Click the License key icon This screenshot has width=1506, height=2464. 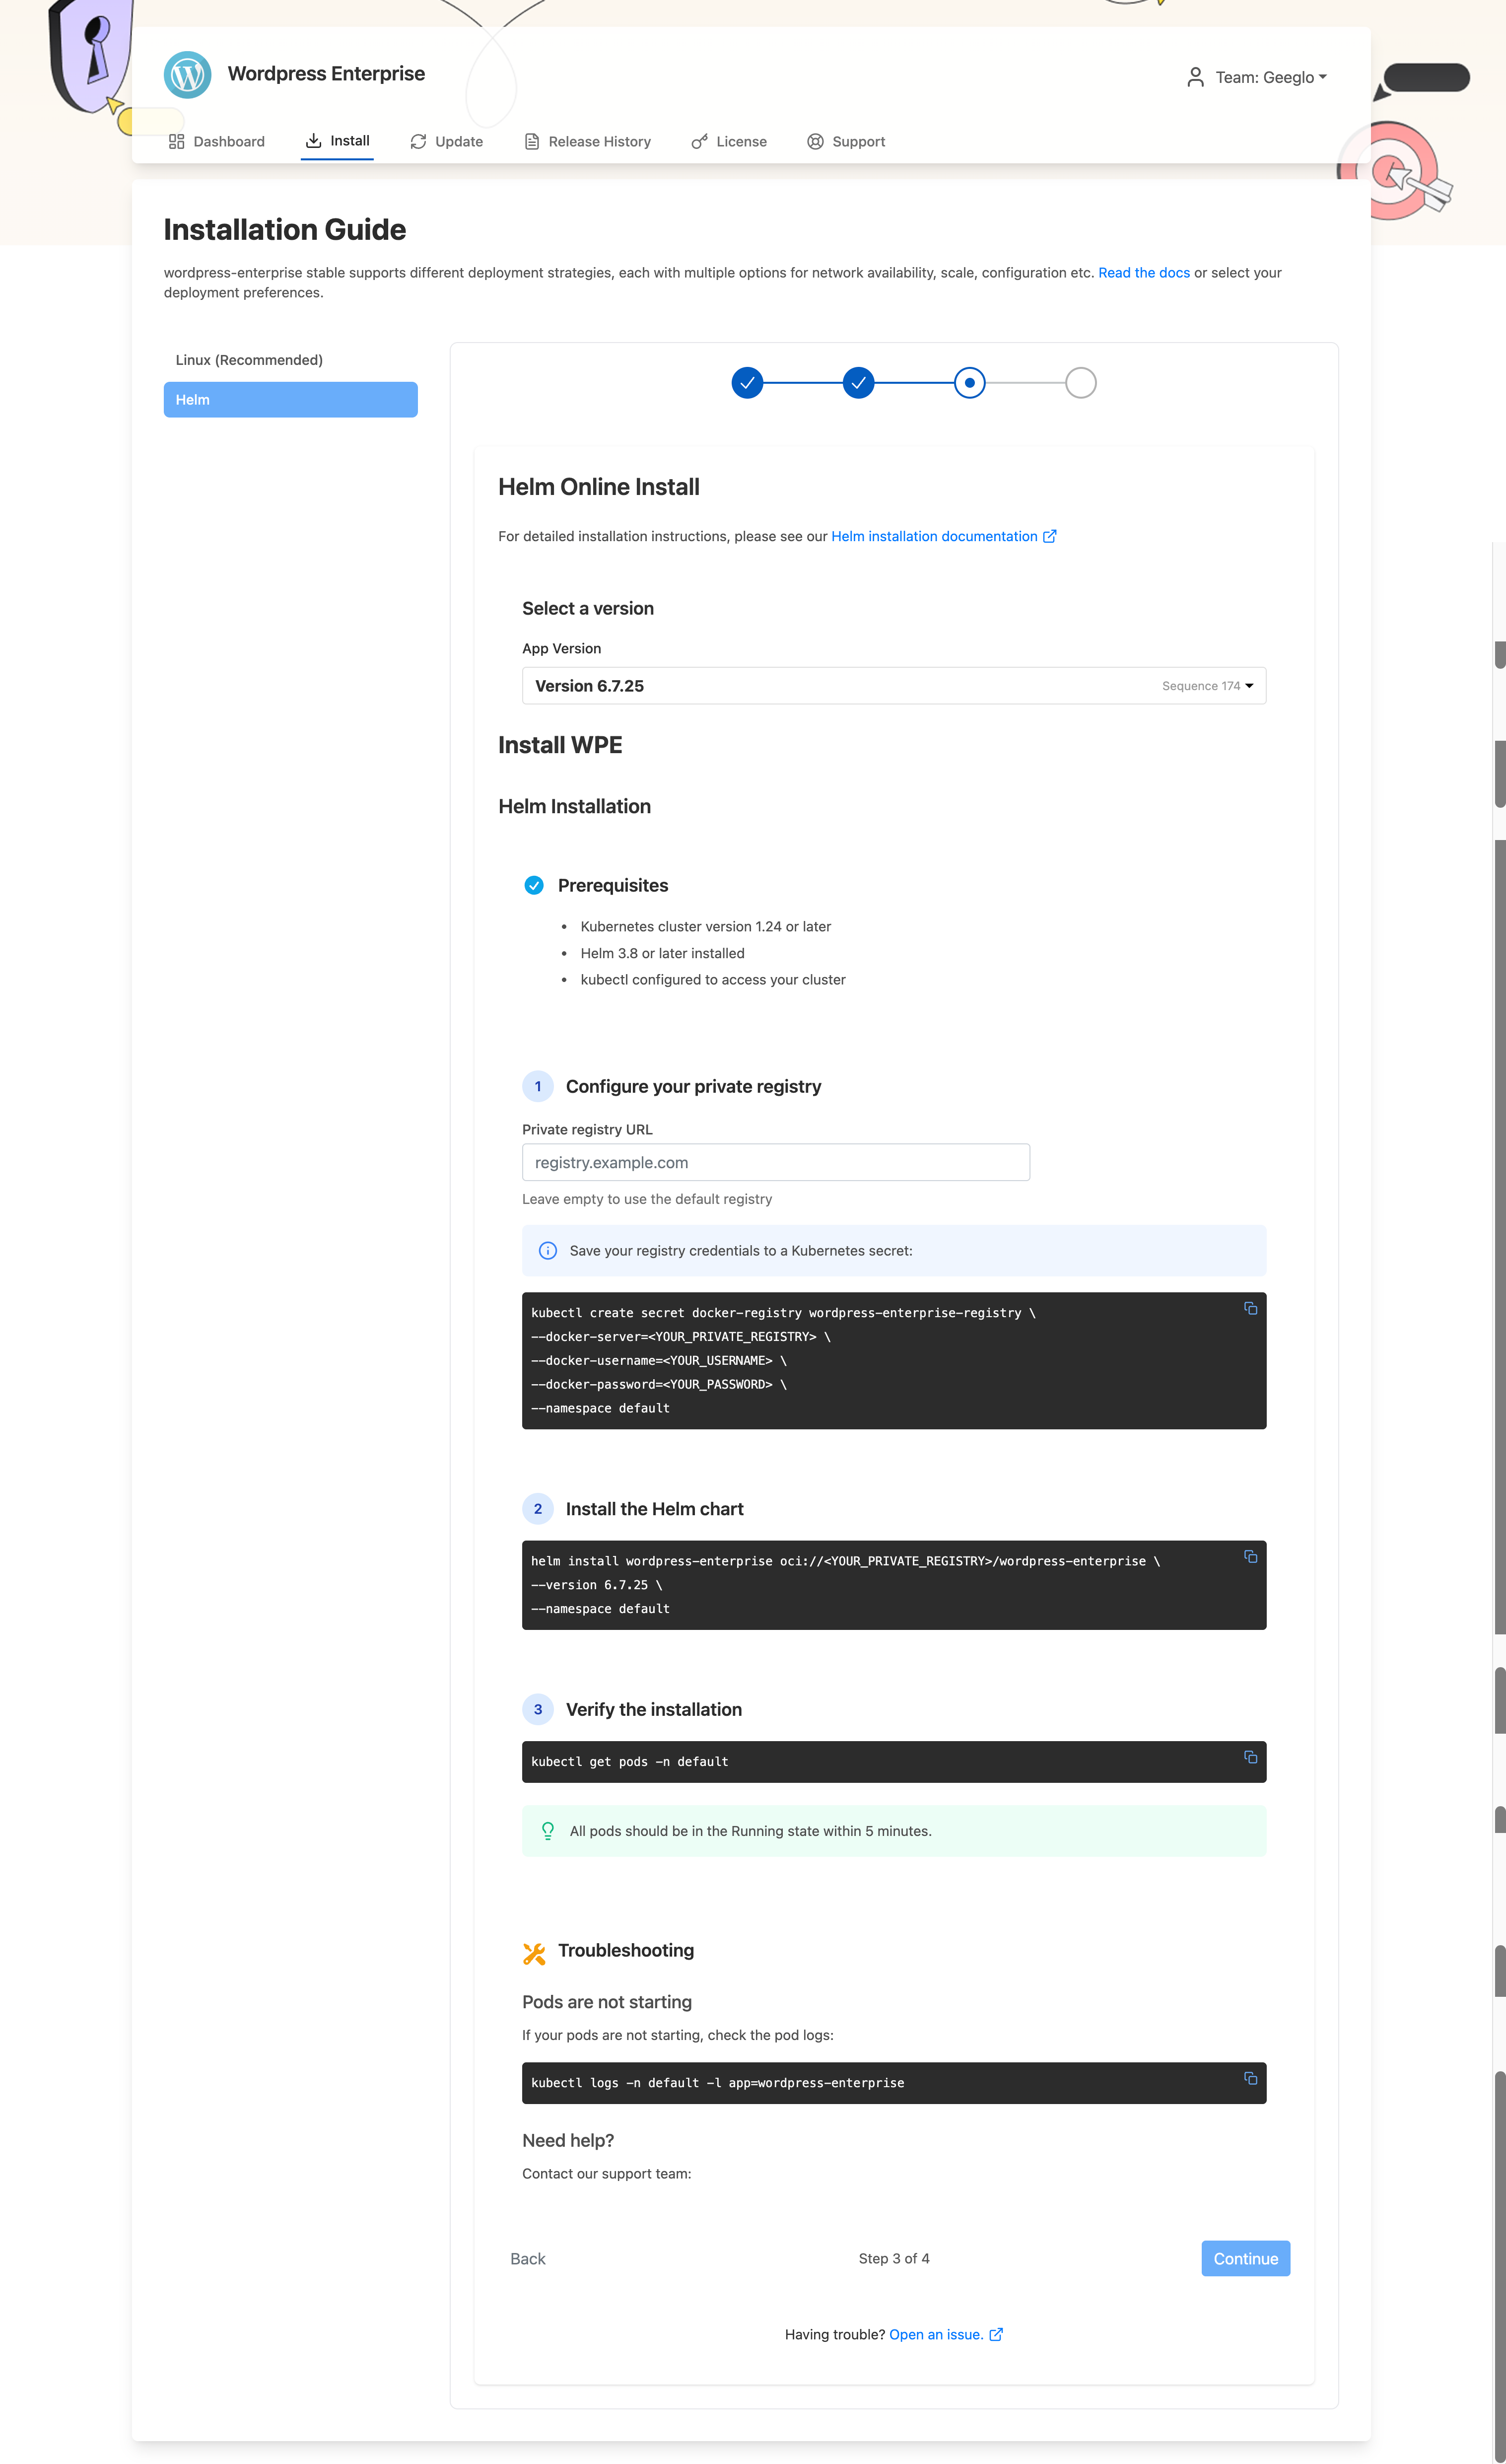[699, 141]
